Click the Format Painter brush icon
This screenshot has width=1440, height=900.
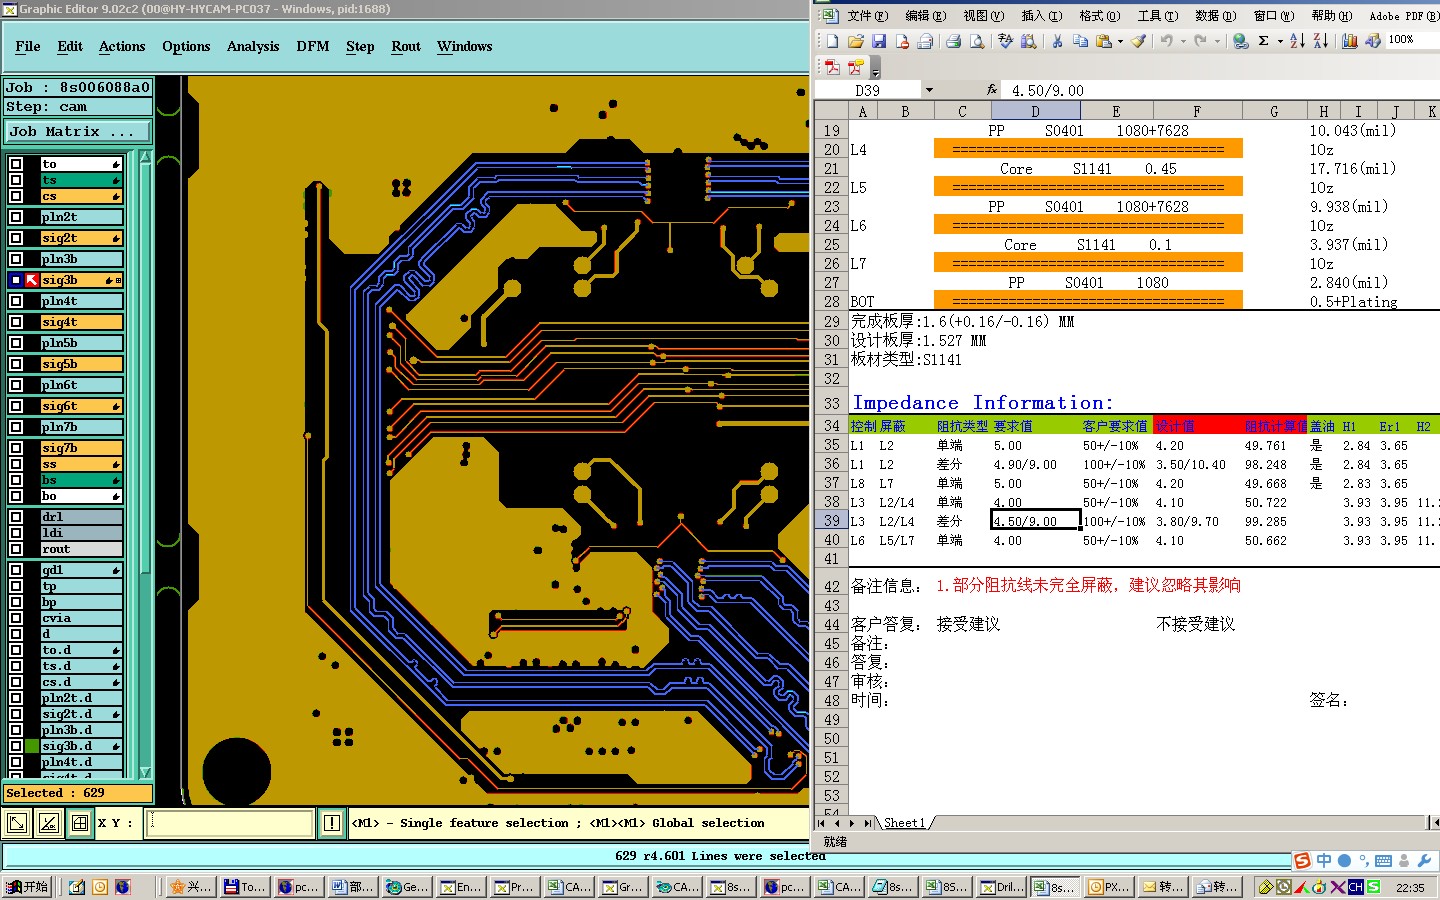[1139, 41]
